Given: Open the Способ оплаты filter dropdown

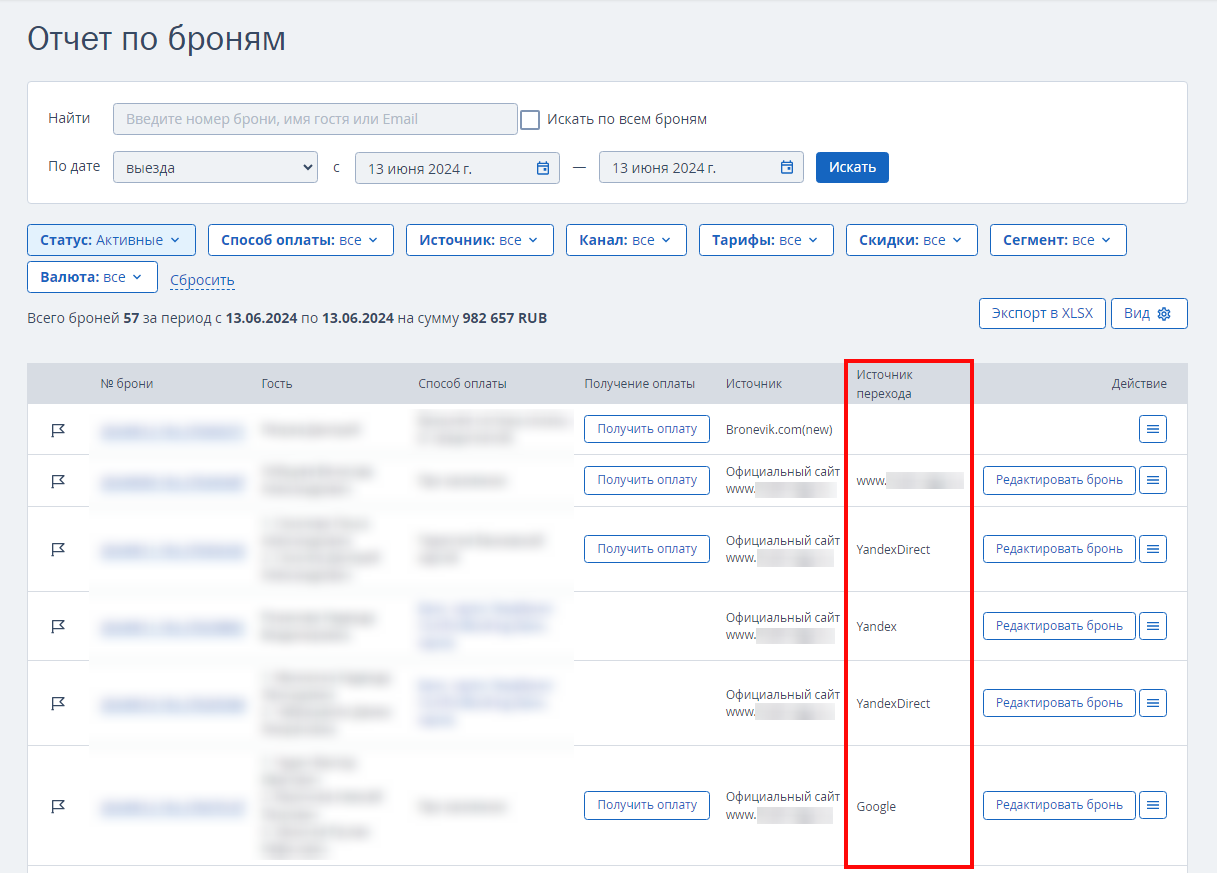Looking at the screenshot, I should [x=300, y=240].
